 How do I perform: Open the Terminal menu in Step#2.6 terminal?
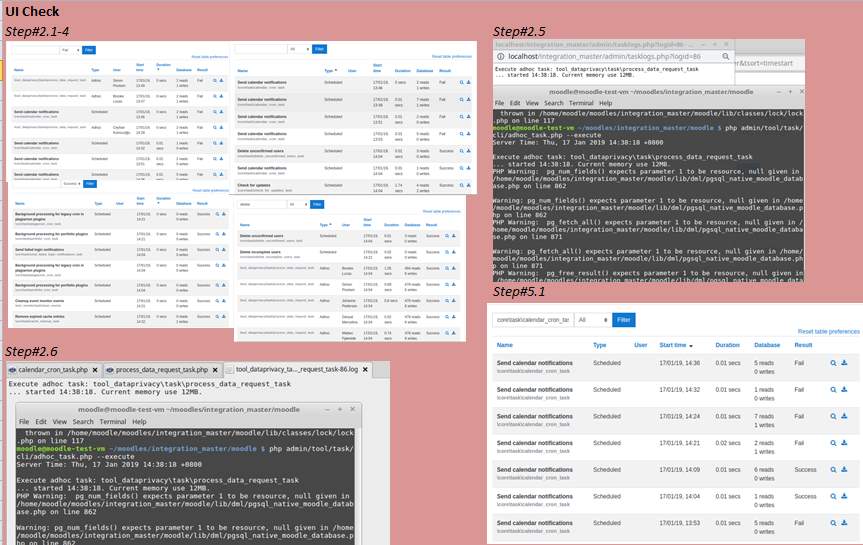[113, 422]
